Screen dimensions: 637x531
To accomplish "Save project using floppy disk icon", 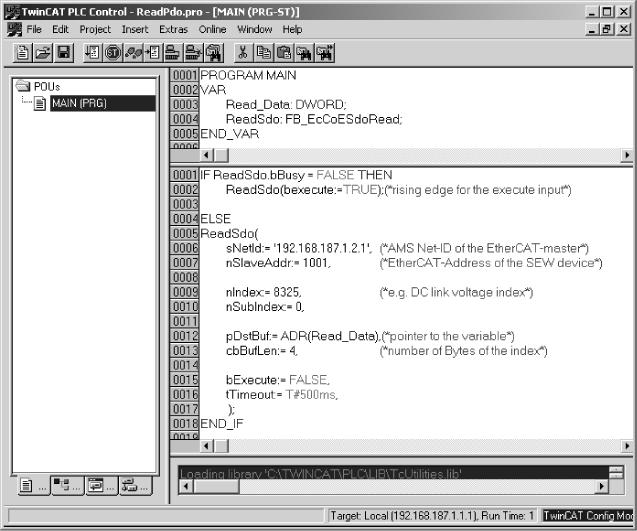I will (x=64, y=53).
